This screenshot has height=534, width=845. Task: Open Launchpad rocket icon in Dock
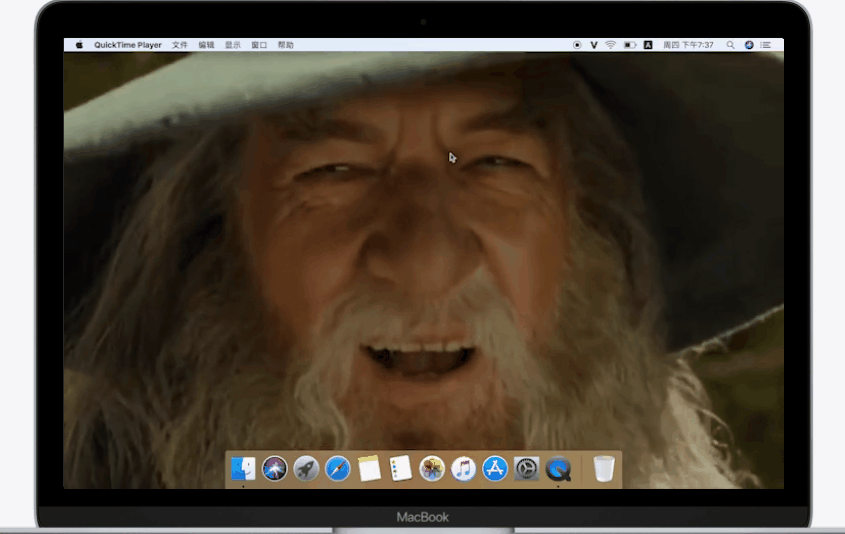pos(306,468)
